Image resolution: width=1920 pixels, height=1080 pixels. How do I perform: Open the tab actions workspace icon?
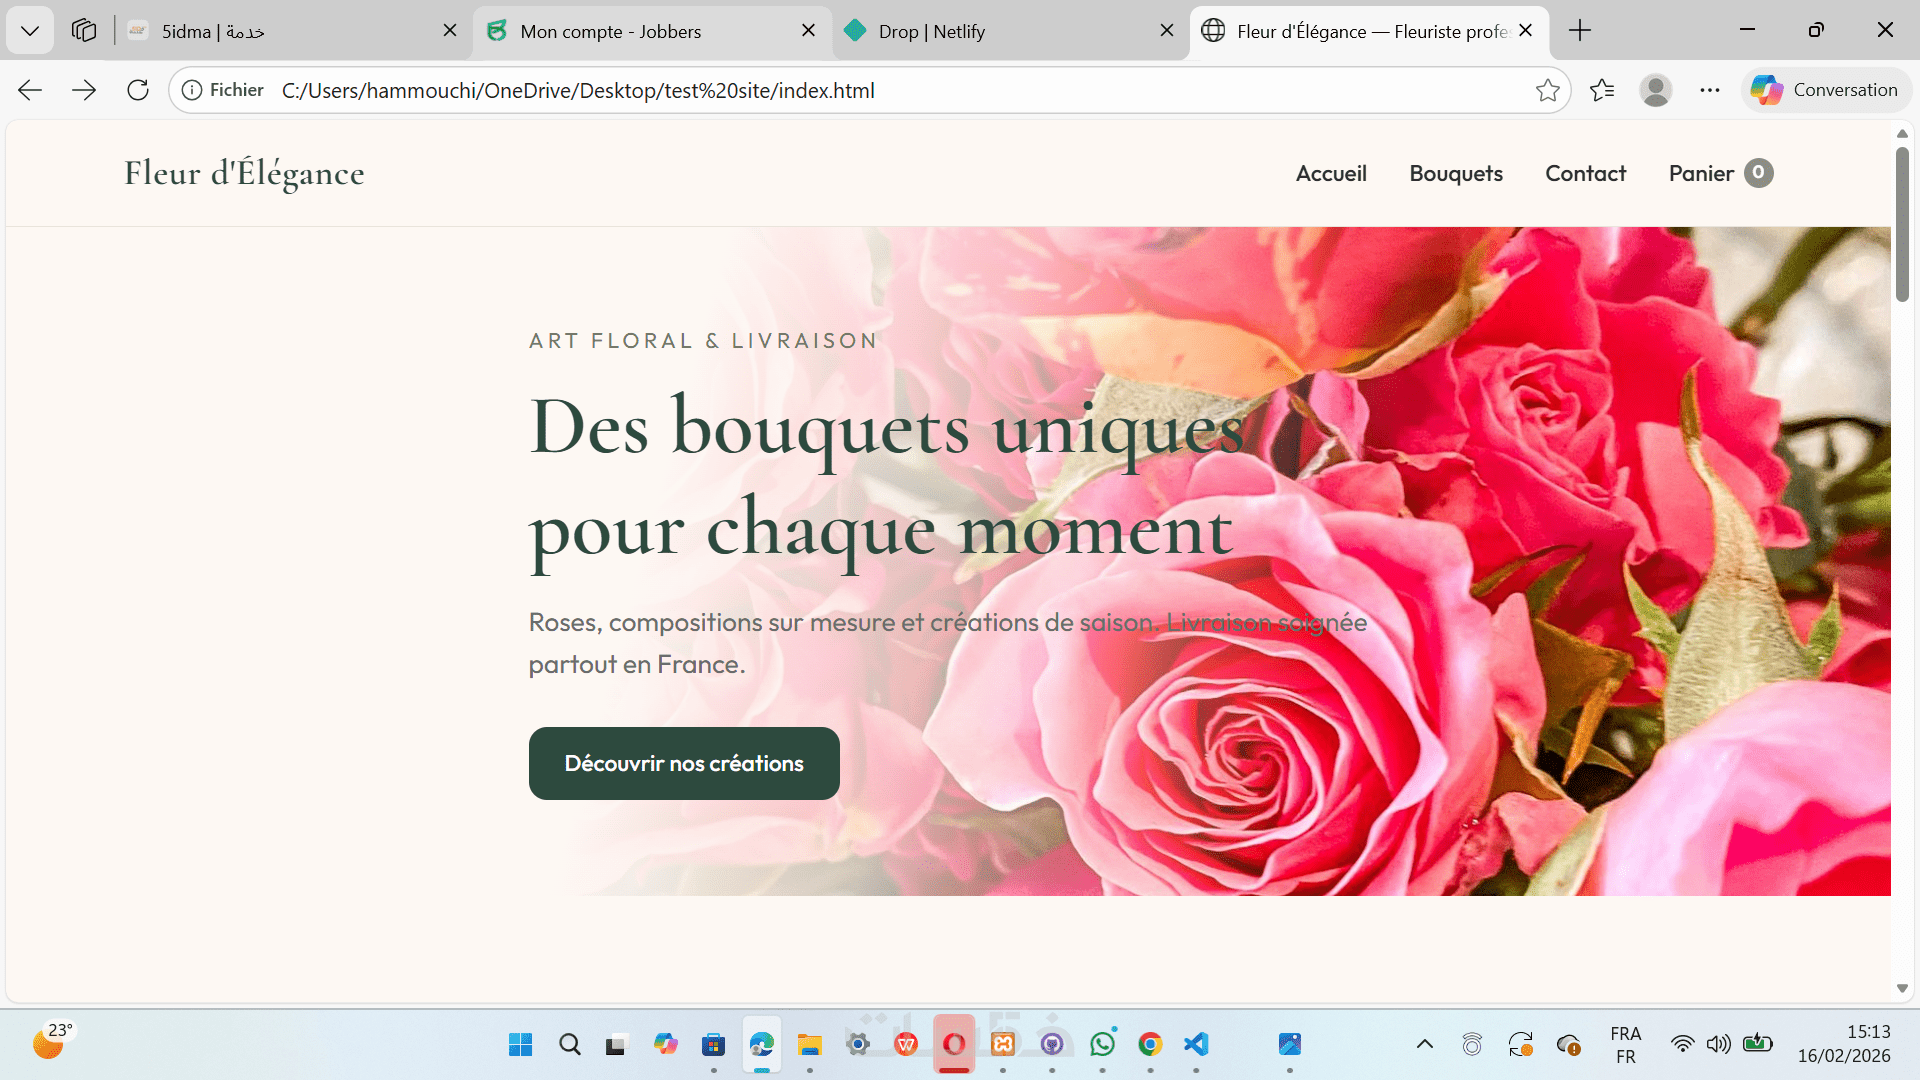click(x=84, y=31)
